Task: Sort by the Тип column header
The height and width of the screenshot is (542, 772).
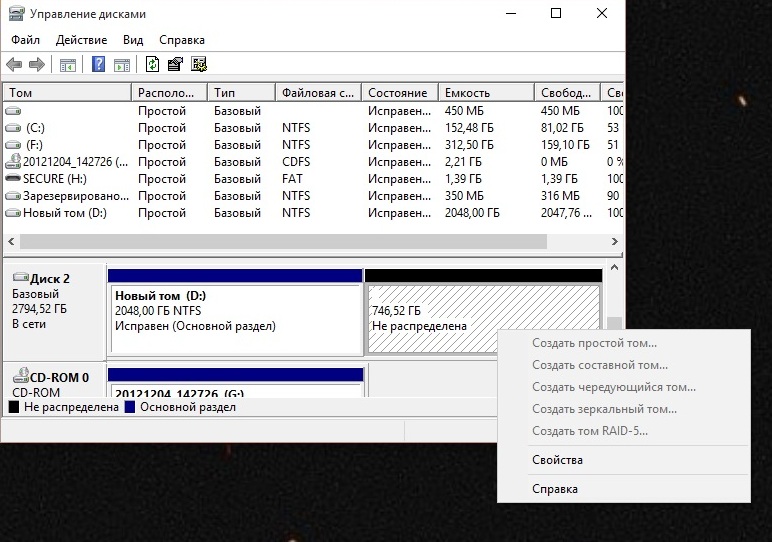Action: (x=241, y=93)
